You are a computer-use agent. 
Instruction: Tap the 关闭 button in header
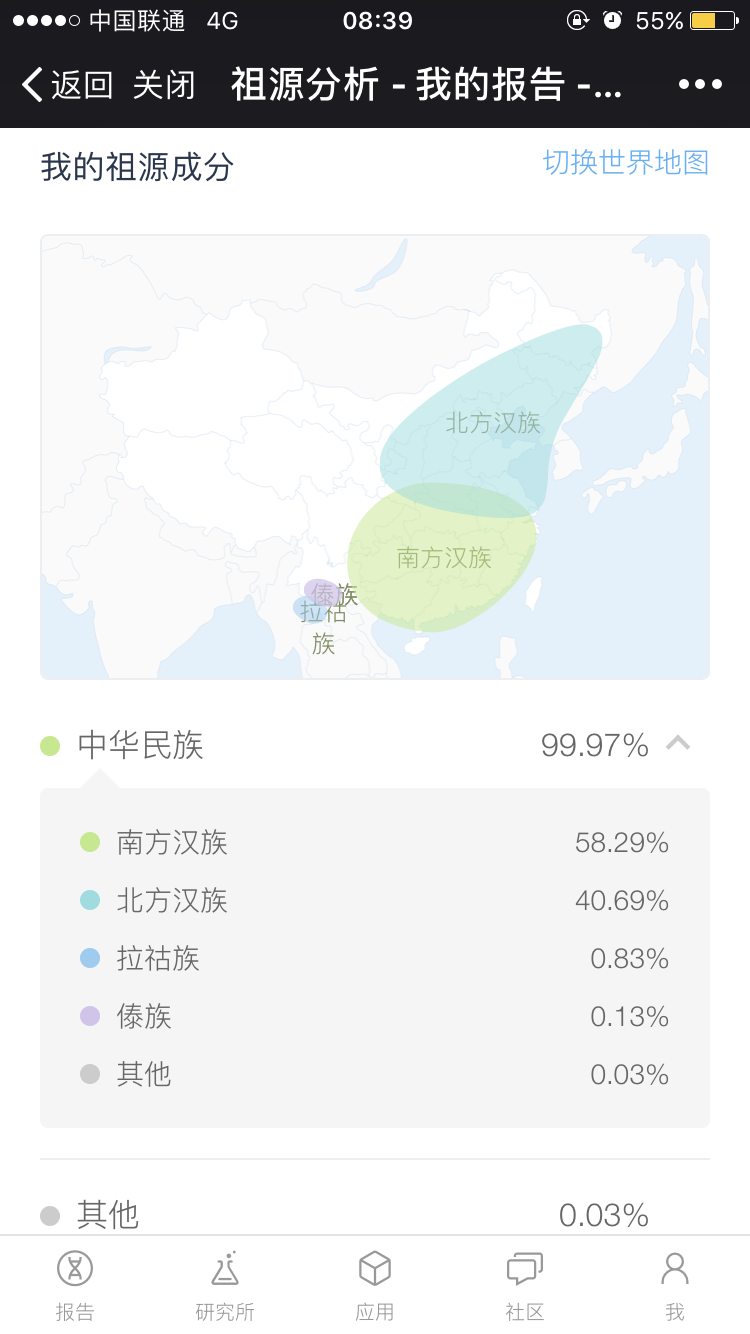[164, 85]
